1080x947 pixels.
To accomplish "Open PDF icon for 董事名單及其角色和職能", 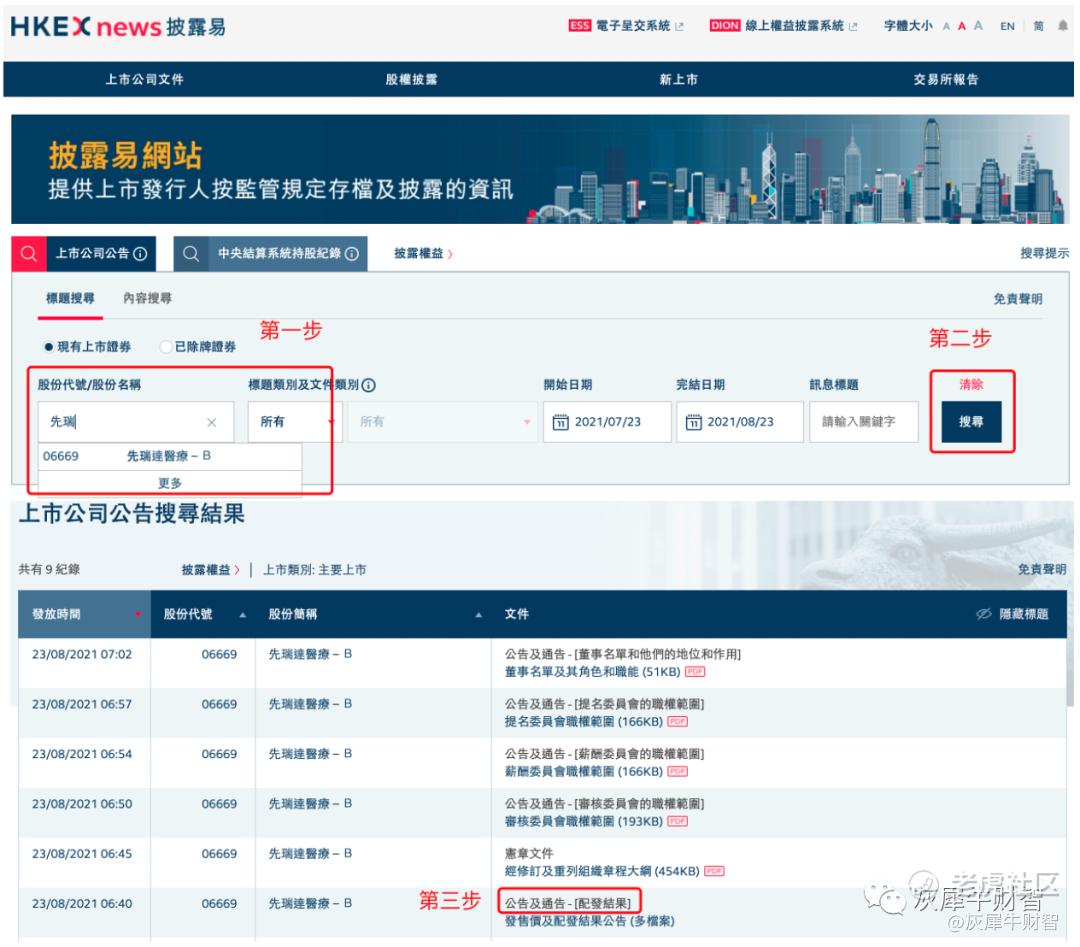I will 694,672.
